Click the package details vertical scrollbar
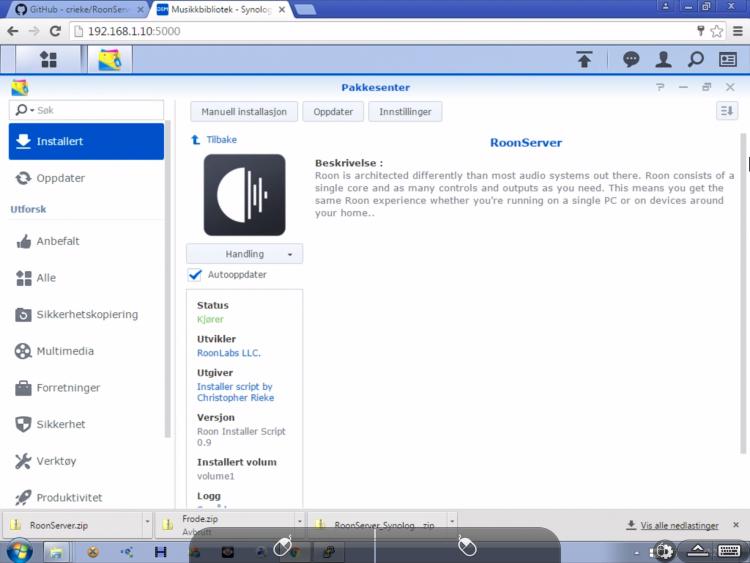 [x=743, y=293]
